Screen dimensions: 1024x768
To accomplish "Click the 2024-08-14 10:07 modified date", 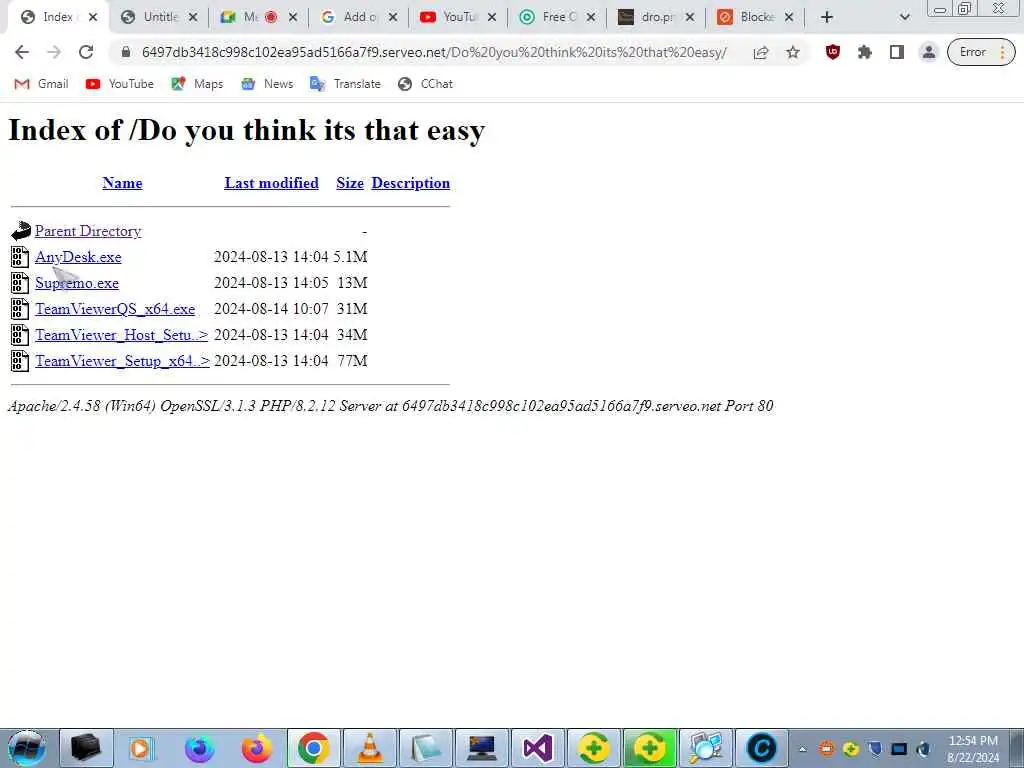I will click(x=271, y=309).
